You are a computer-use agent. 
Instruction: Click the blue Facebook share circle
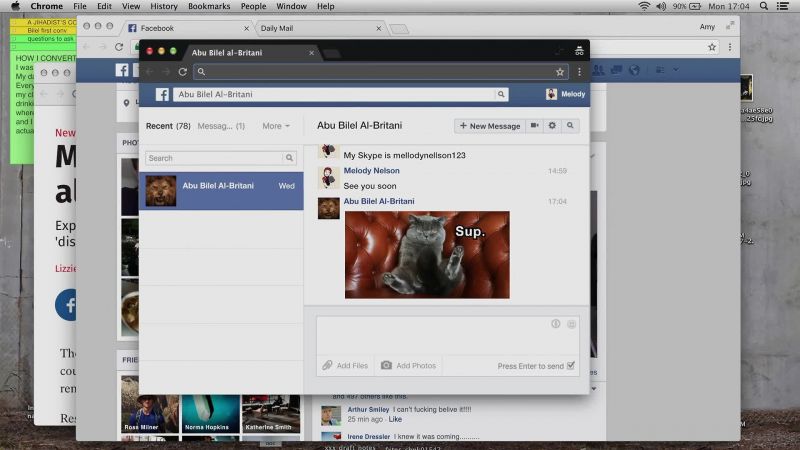click(x=66, y=305)
